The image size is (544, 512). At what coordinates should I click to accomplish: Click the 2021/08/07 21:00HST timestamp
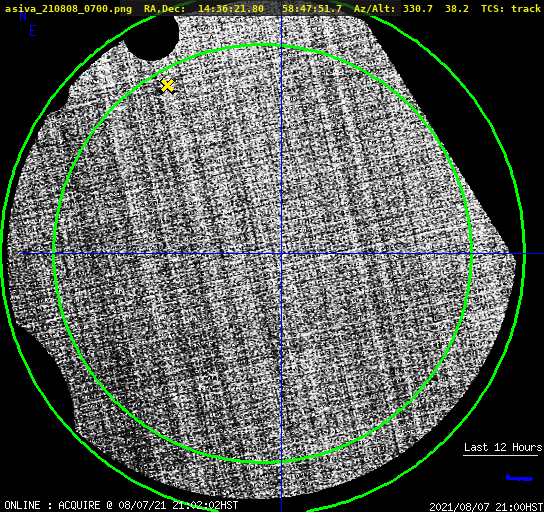[x=486, y=507]
